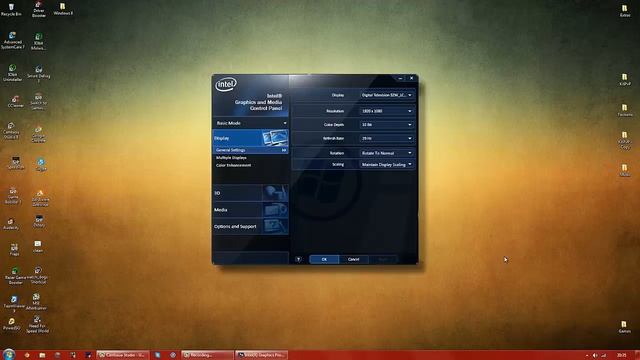Launch Smart Defrag desktop icon
This screenshot has height=360, width=640.
[38, 74]
